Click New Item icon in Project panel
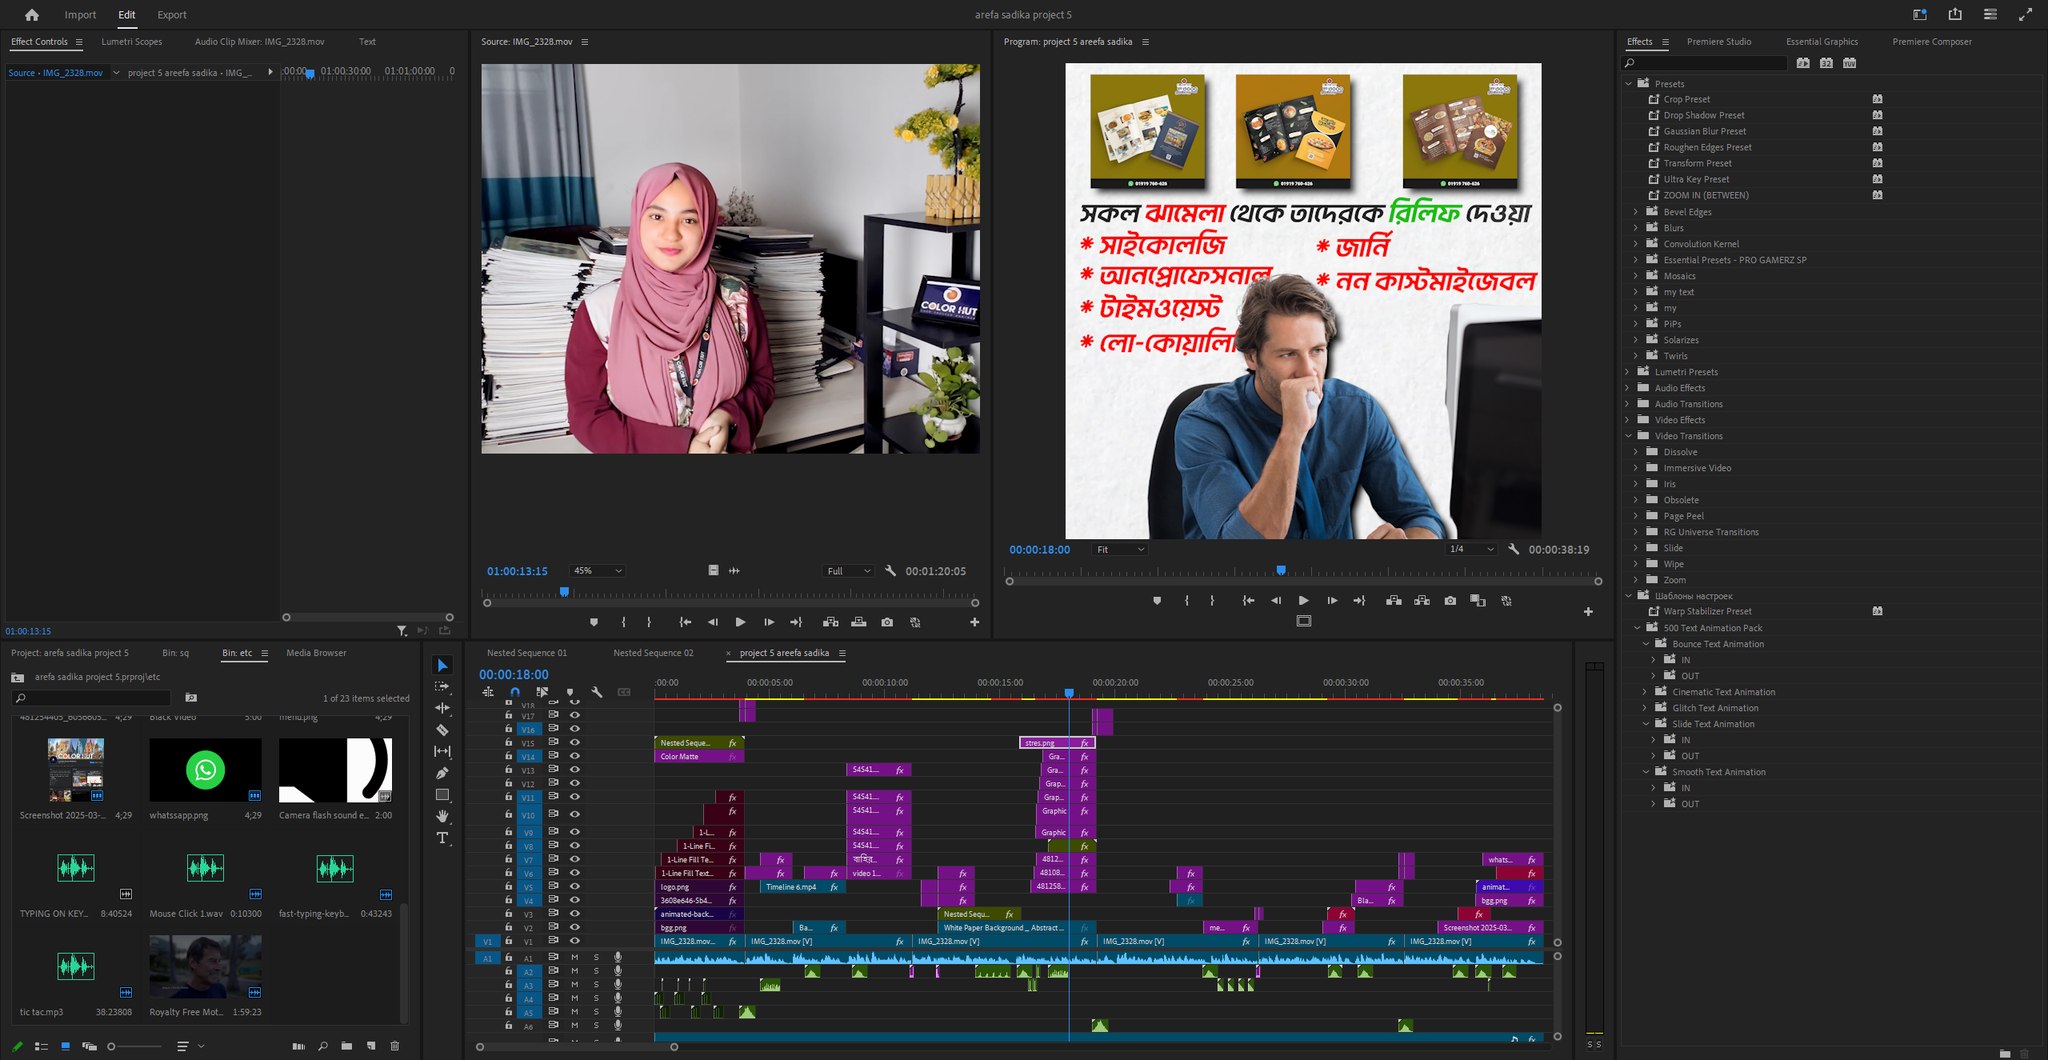Image resolution: width=2048 pixels, height=1060 pixels. 371,1046
